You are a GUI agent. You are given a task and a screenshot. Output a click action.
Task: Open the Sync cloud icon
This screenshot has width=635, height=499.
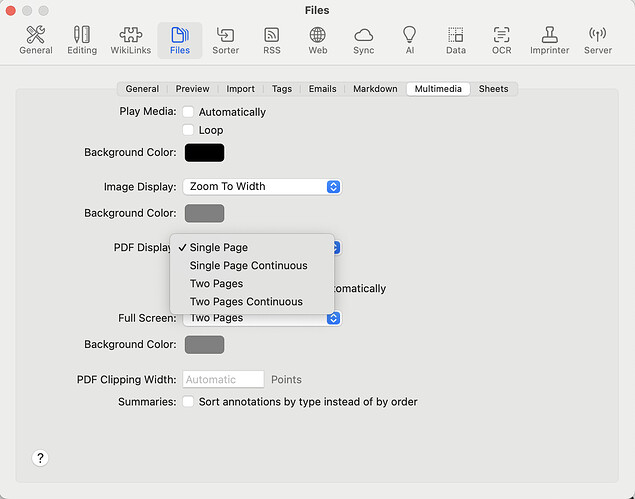click(364, 40)
